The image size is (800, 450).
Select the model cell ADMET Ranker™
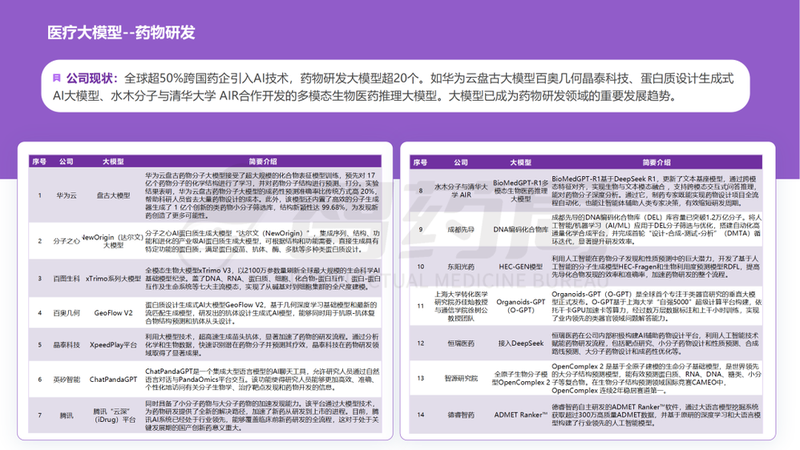pyautogui.click(x=520, y=415)
